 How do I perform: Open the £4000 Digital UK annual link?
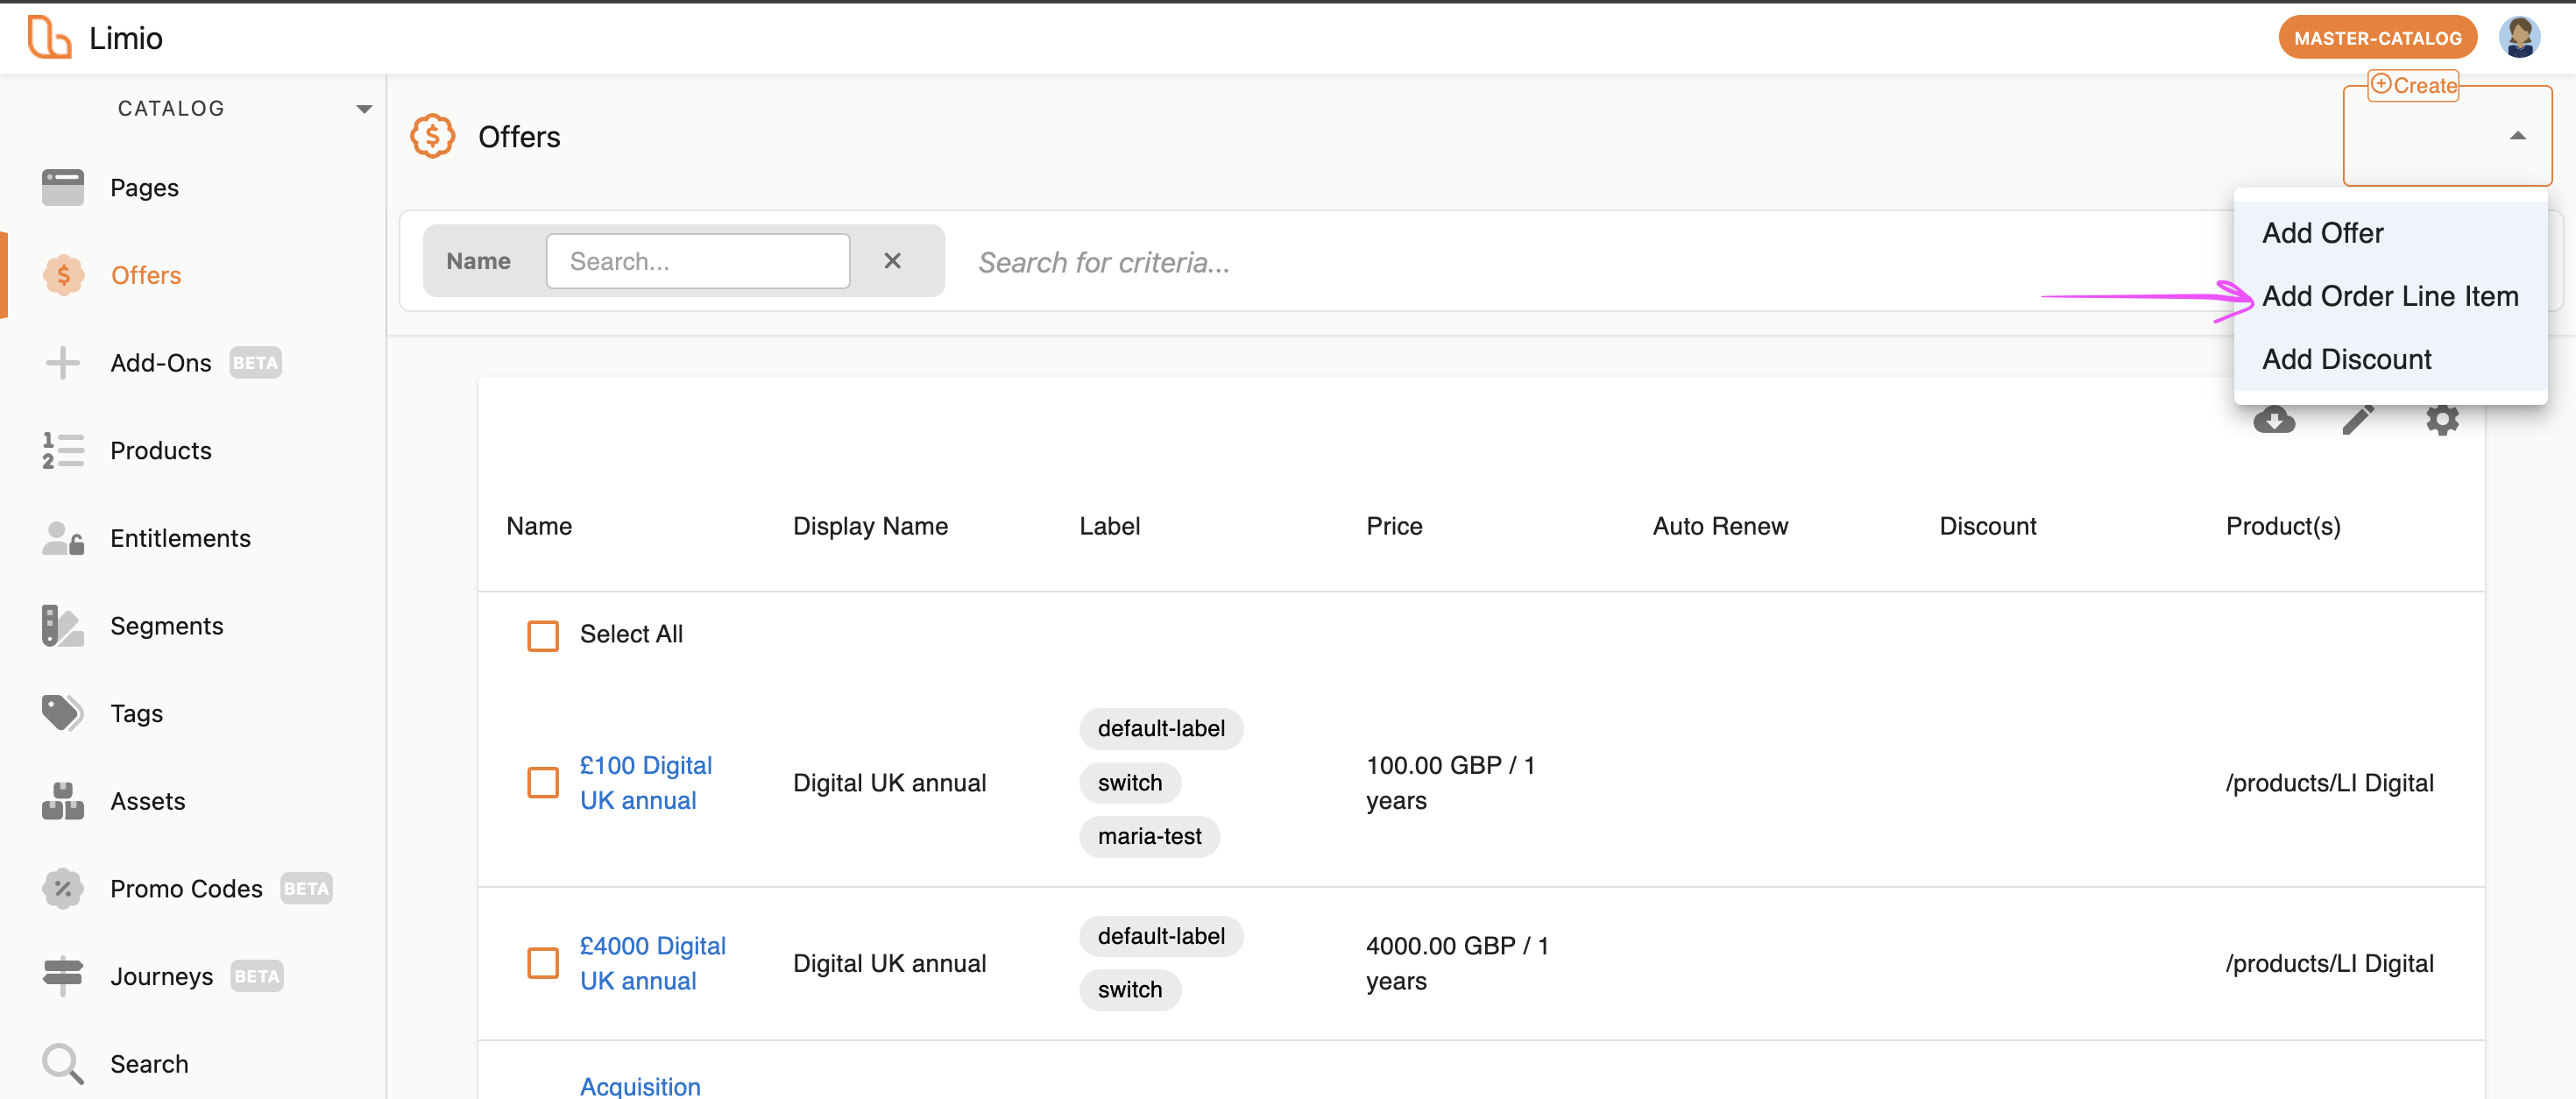(x=652, y=963)
